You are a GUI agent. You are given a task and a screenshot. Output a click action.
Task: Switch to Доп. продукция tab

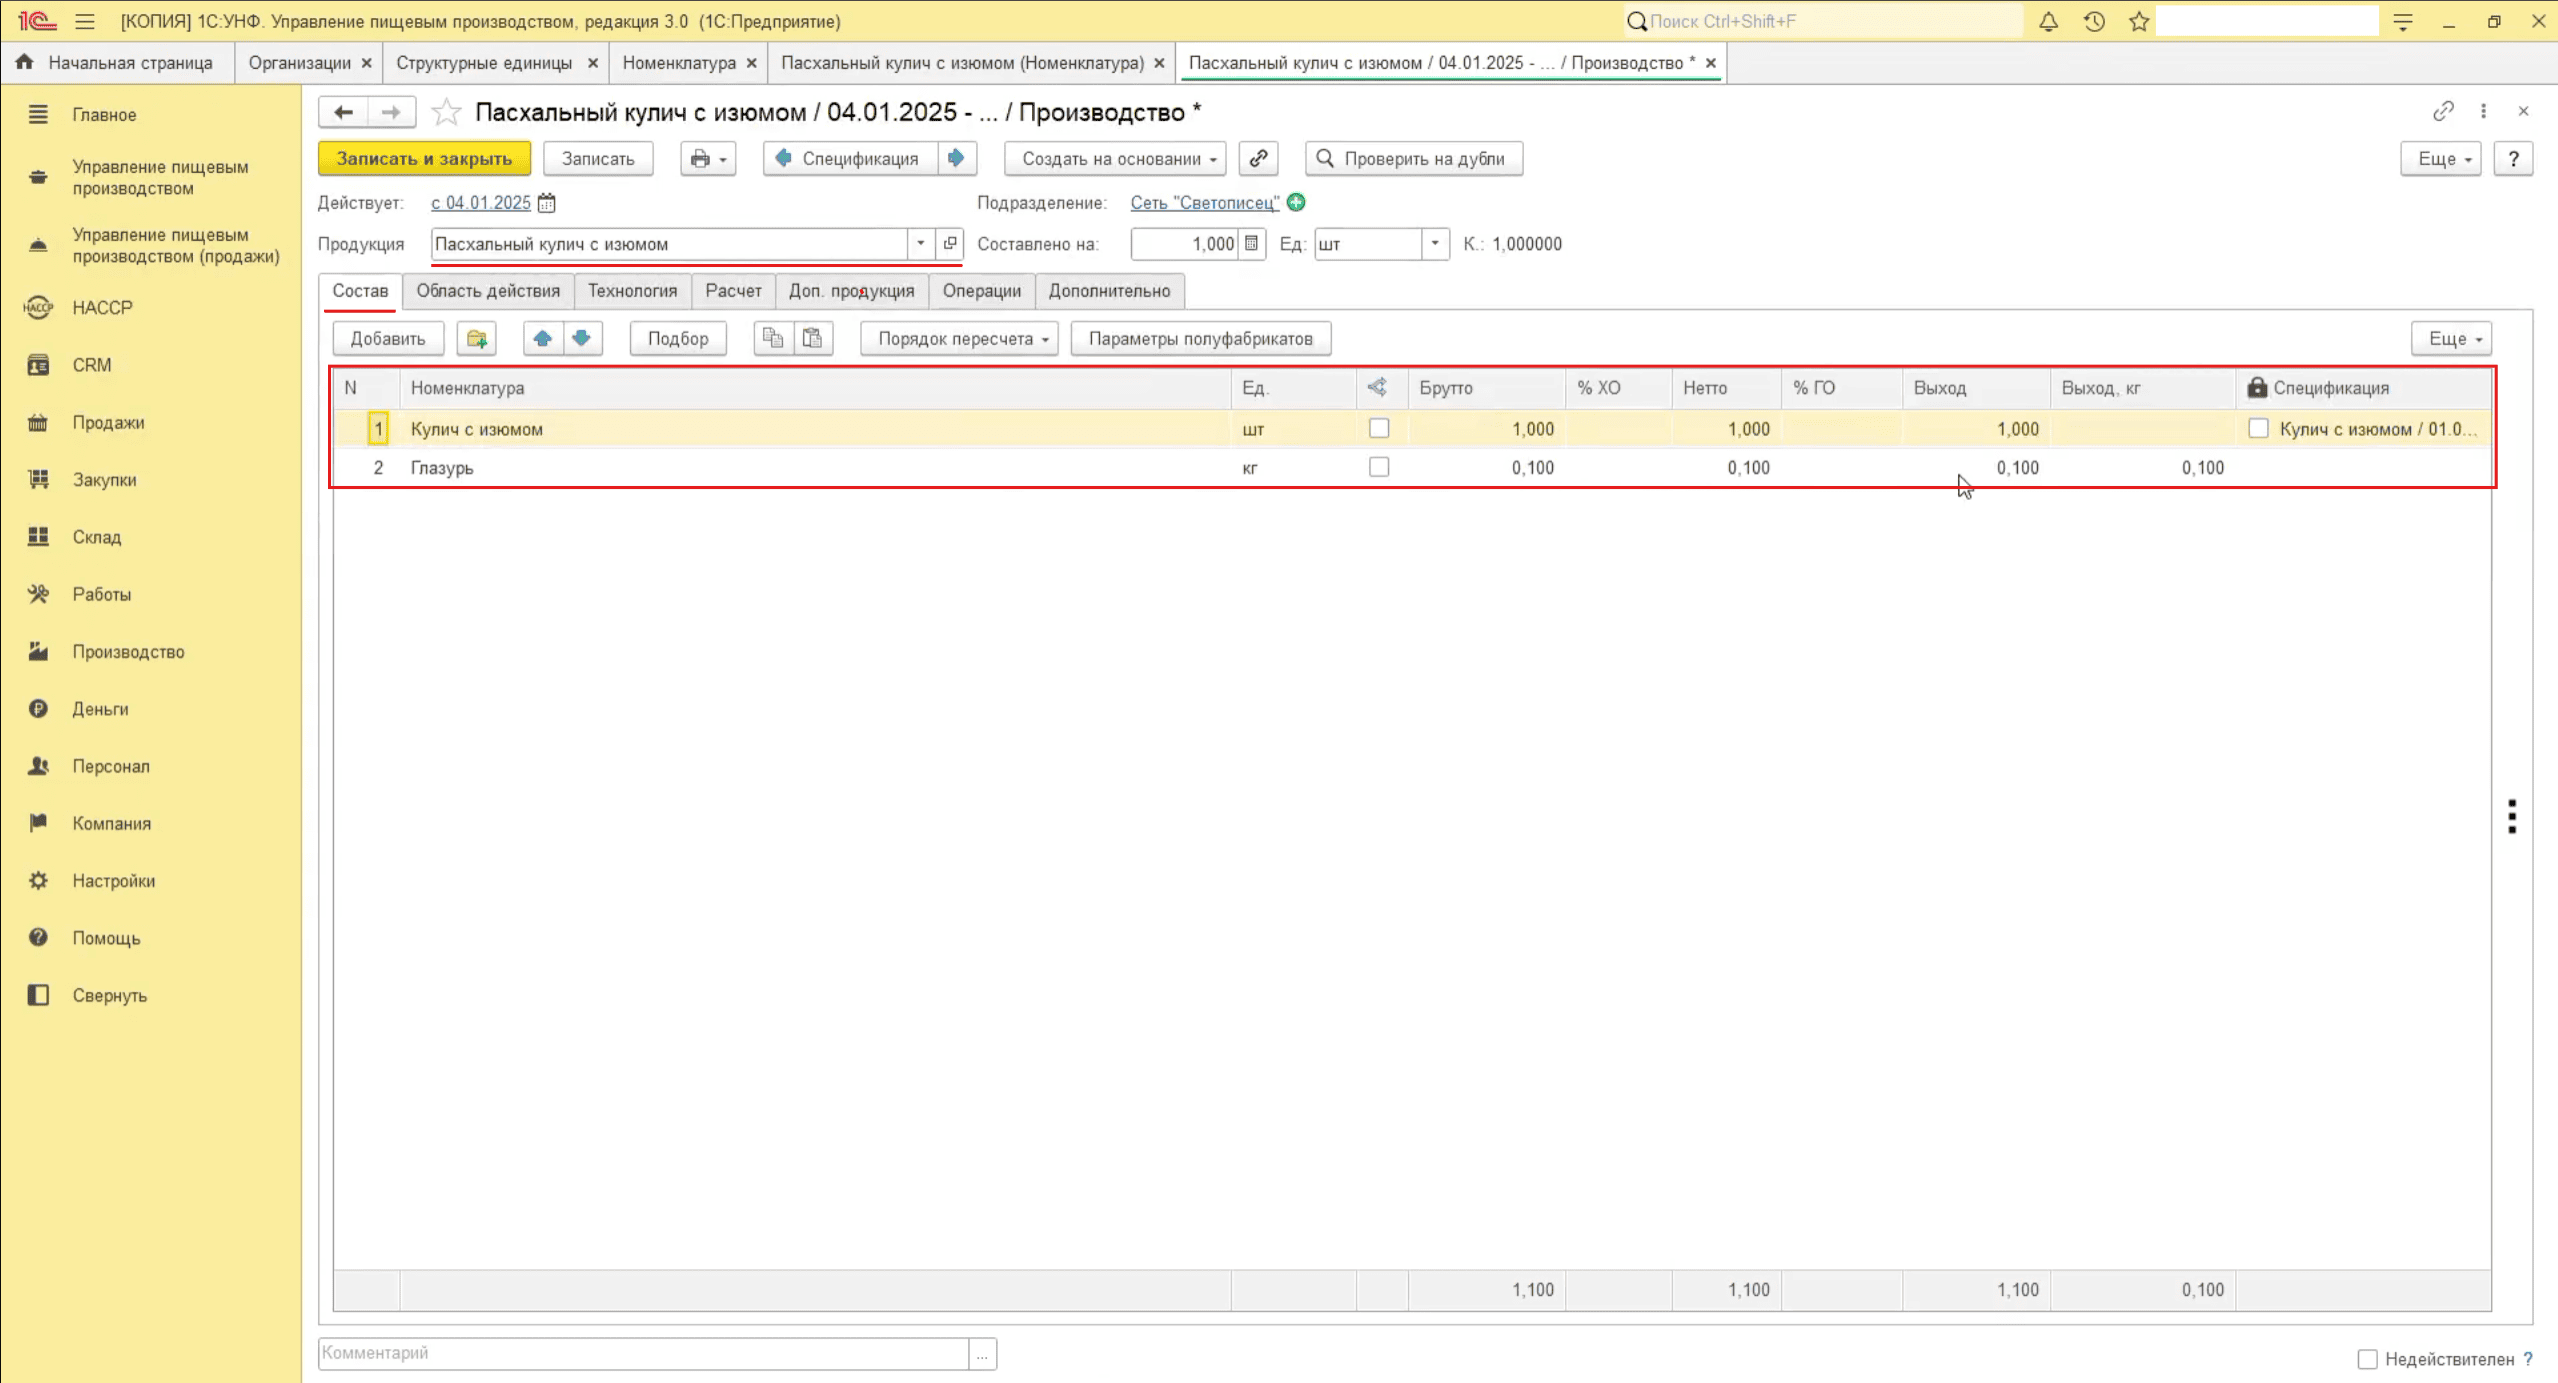pyautogui.click(x=852, y=291)
